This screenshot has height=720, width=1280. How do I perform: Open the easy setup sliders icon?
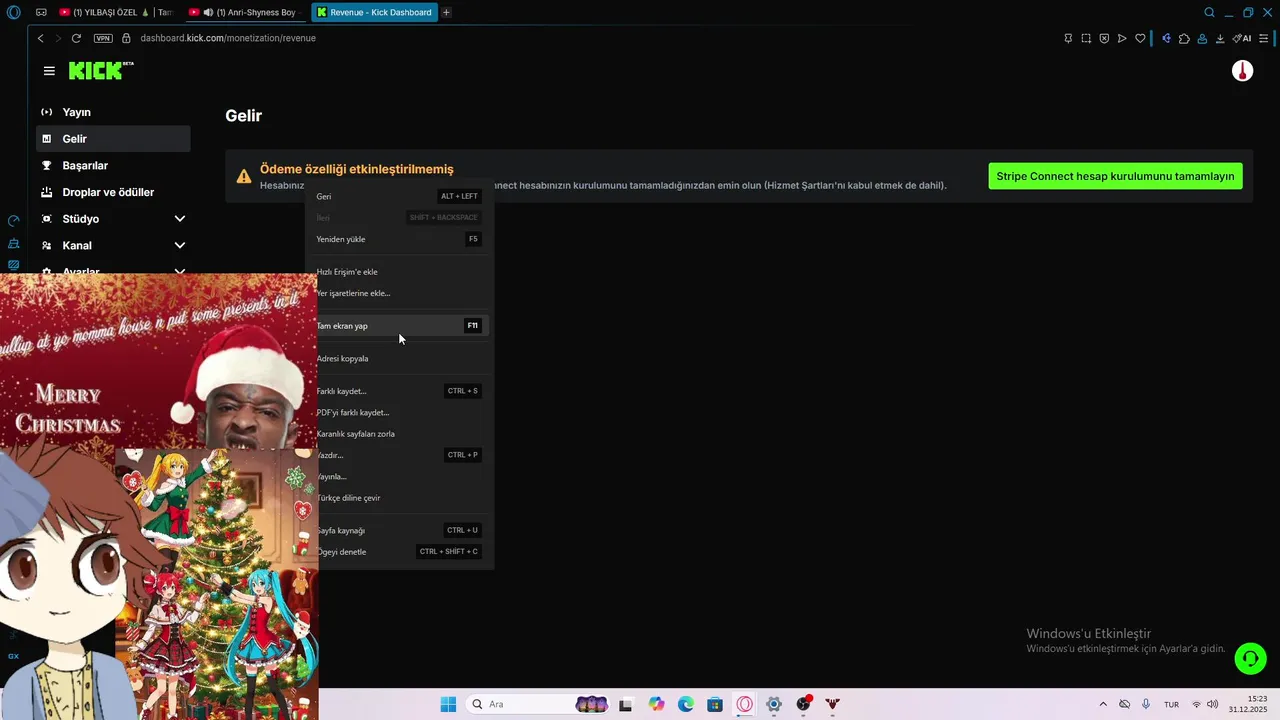pyautogui.click(x=1265, y=38)
